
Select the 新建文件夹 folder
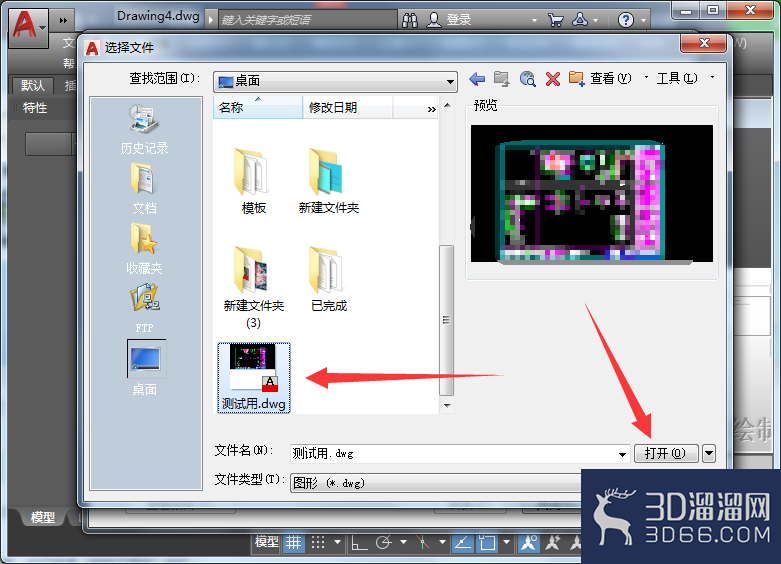point(328,180)
